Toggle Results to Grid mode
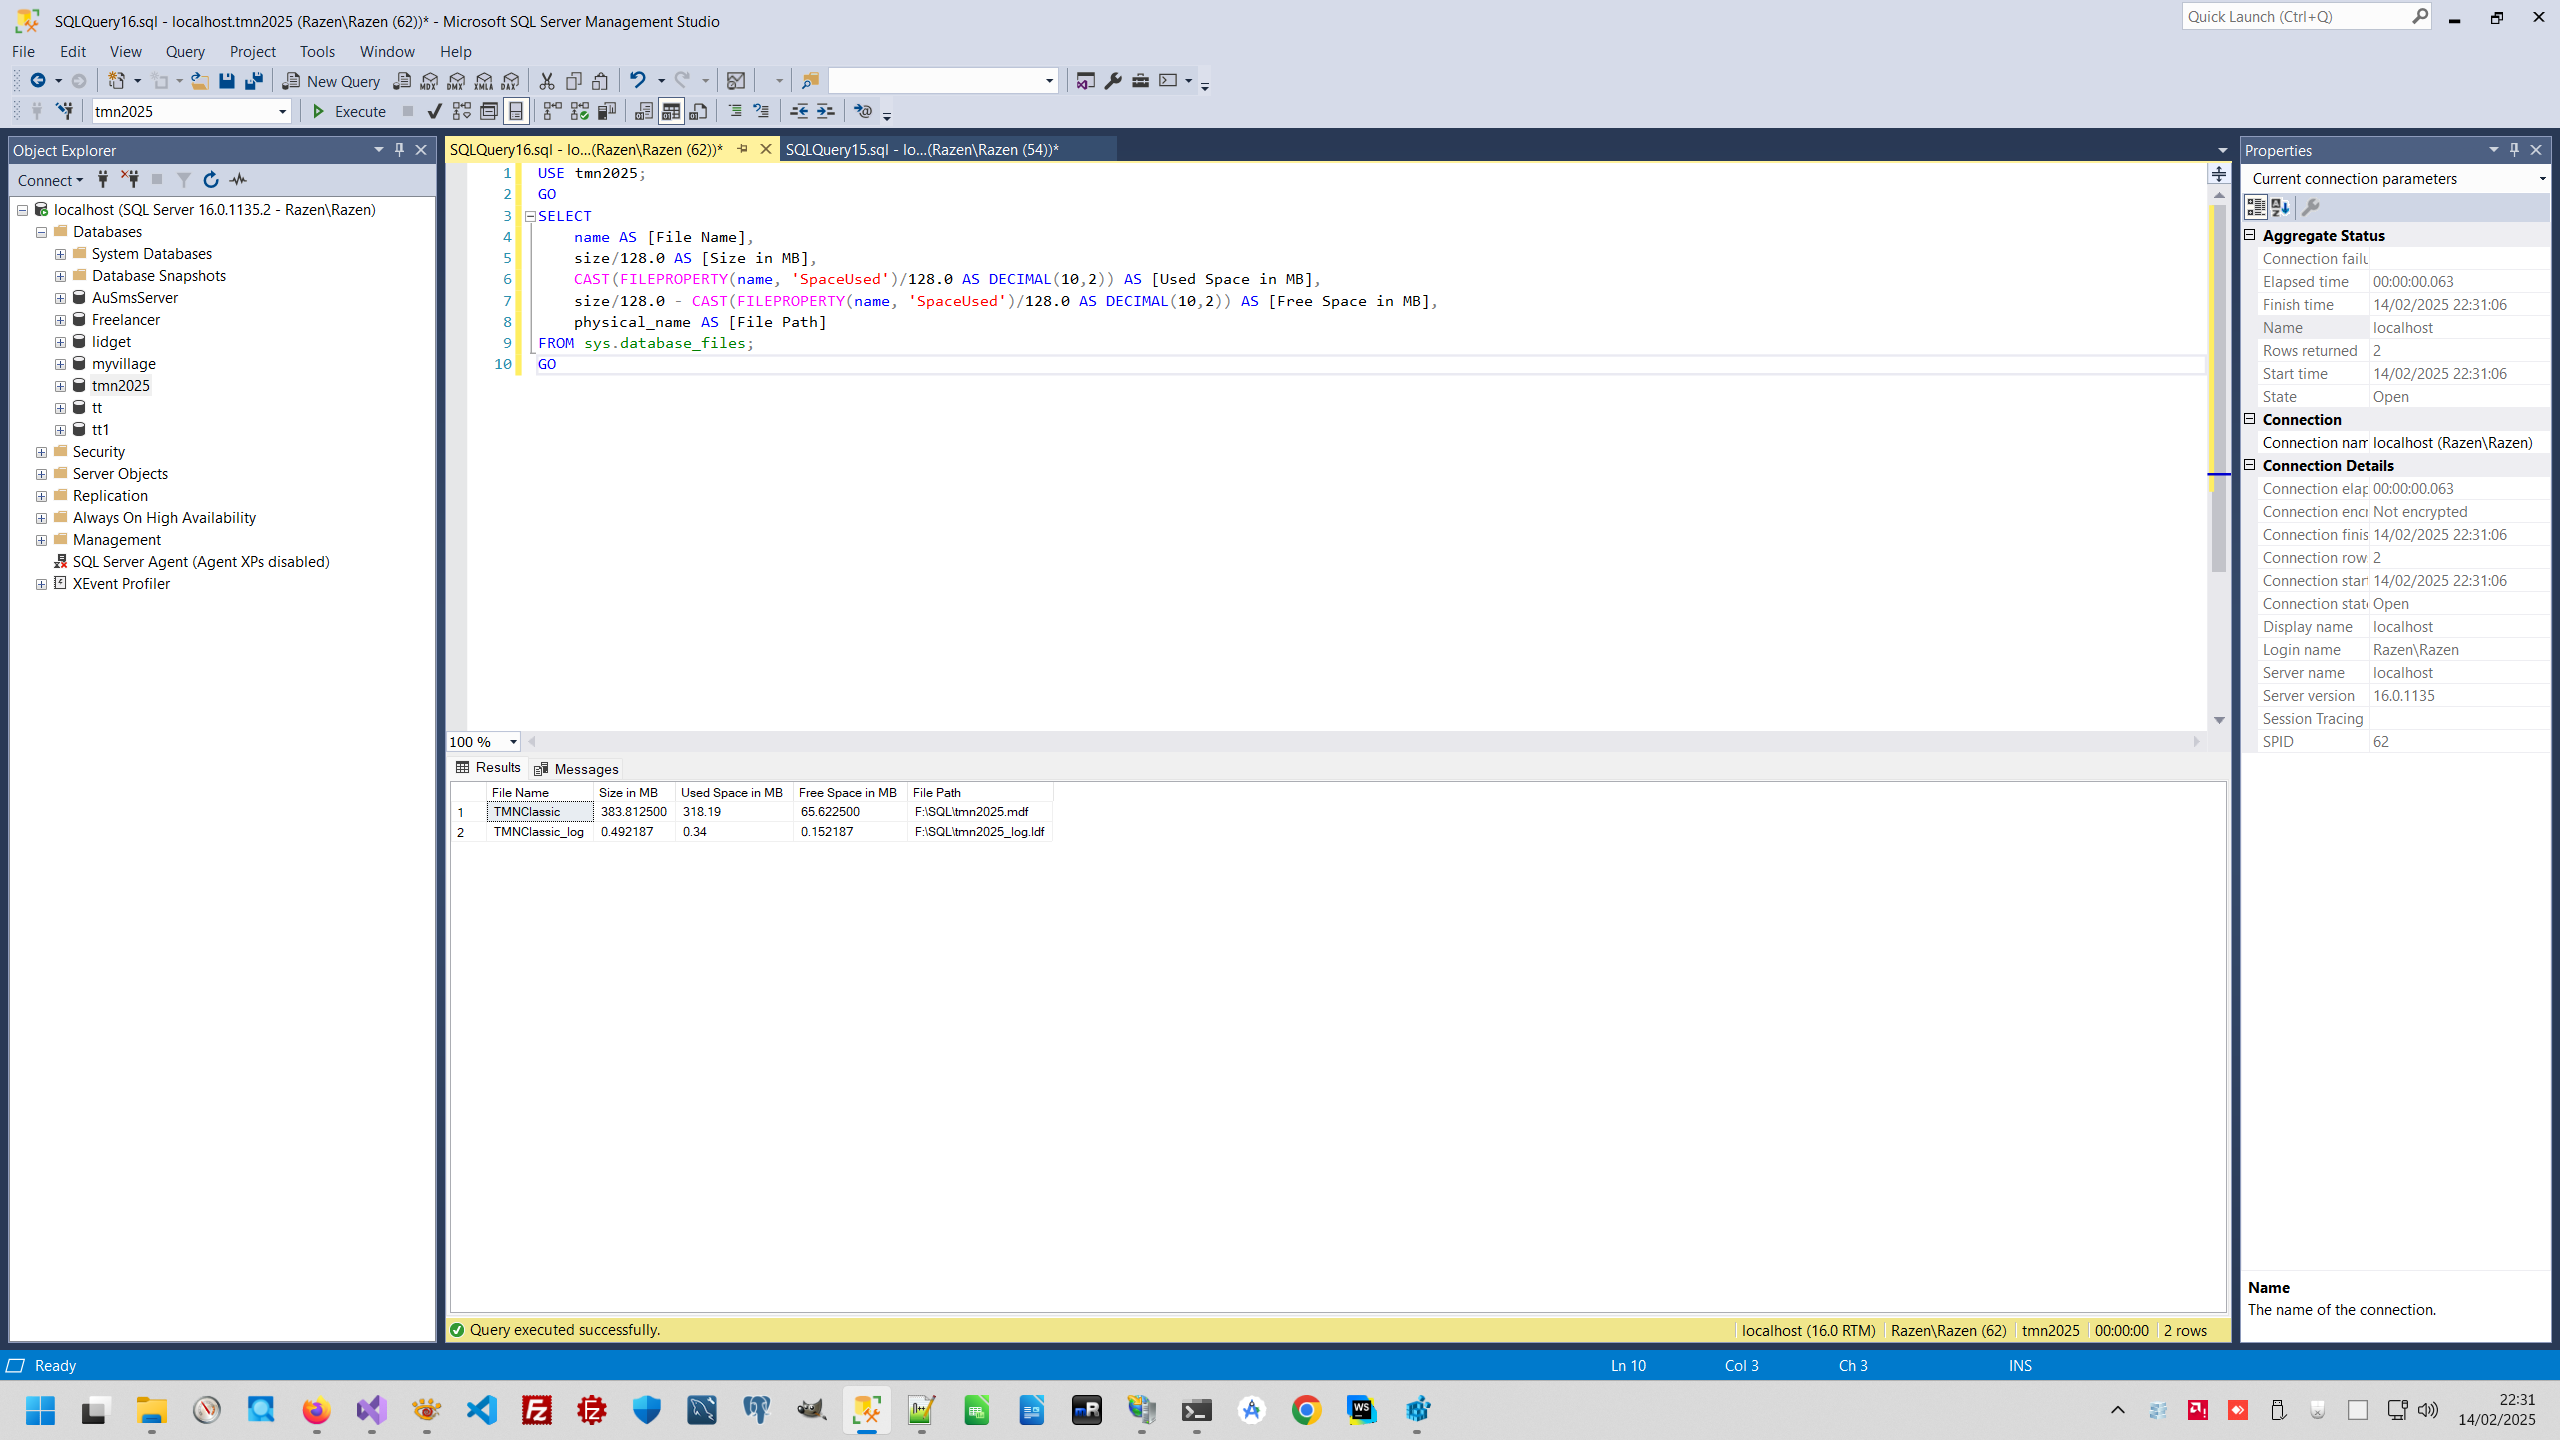 (x=671, y=111)
